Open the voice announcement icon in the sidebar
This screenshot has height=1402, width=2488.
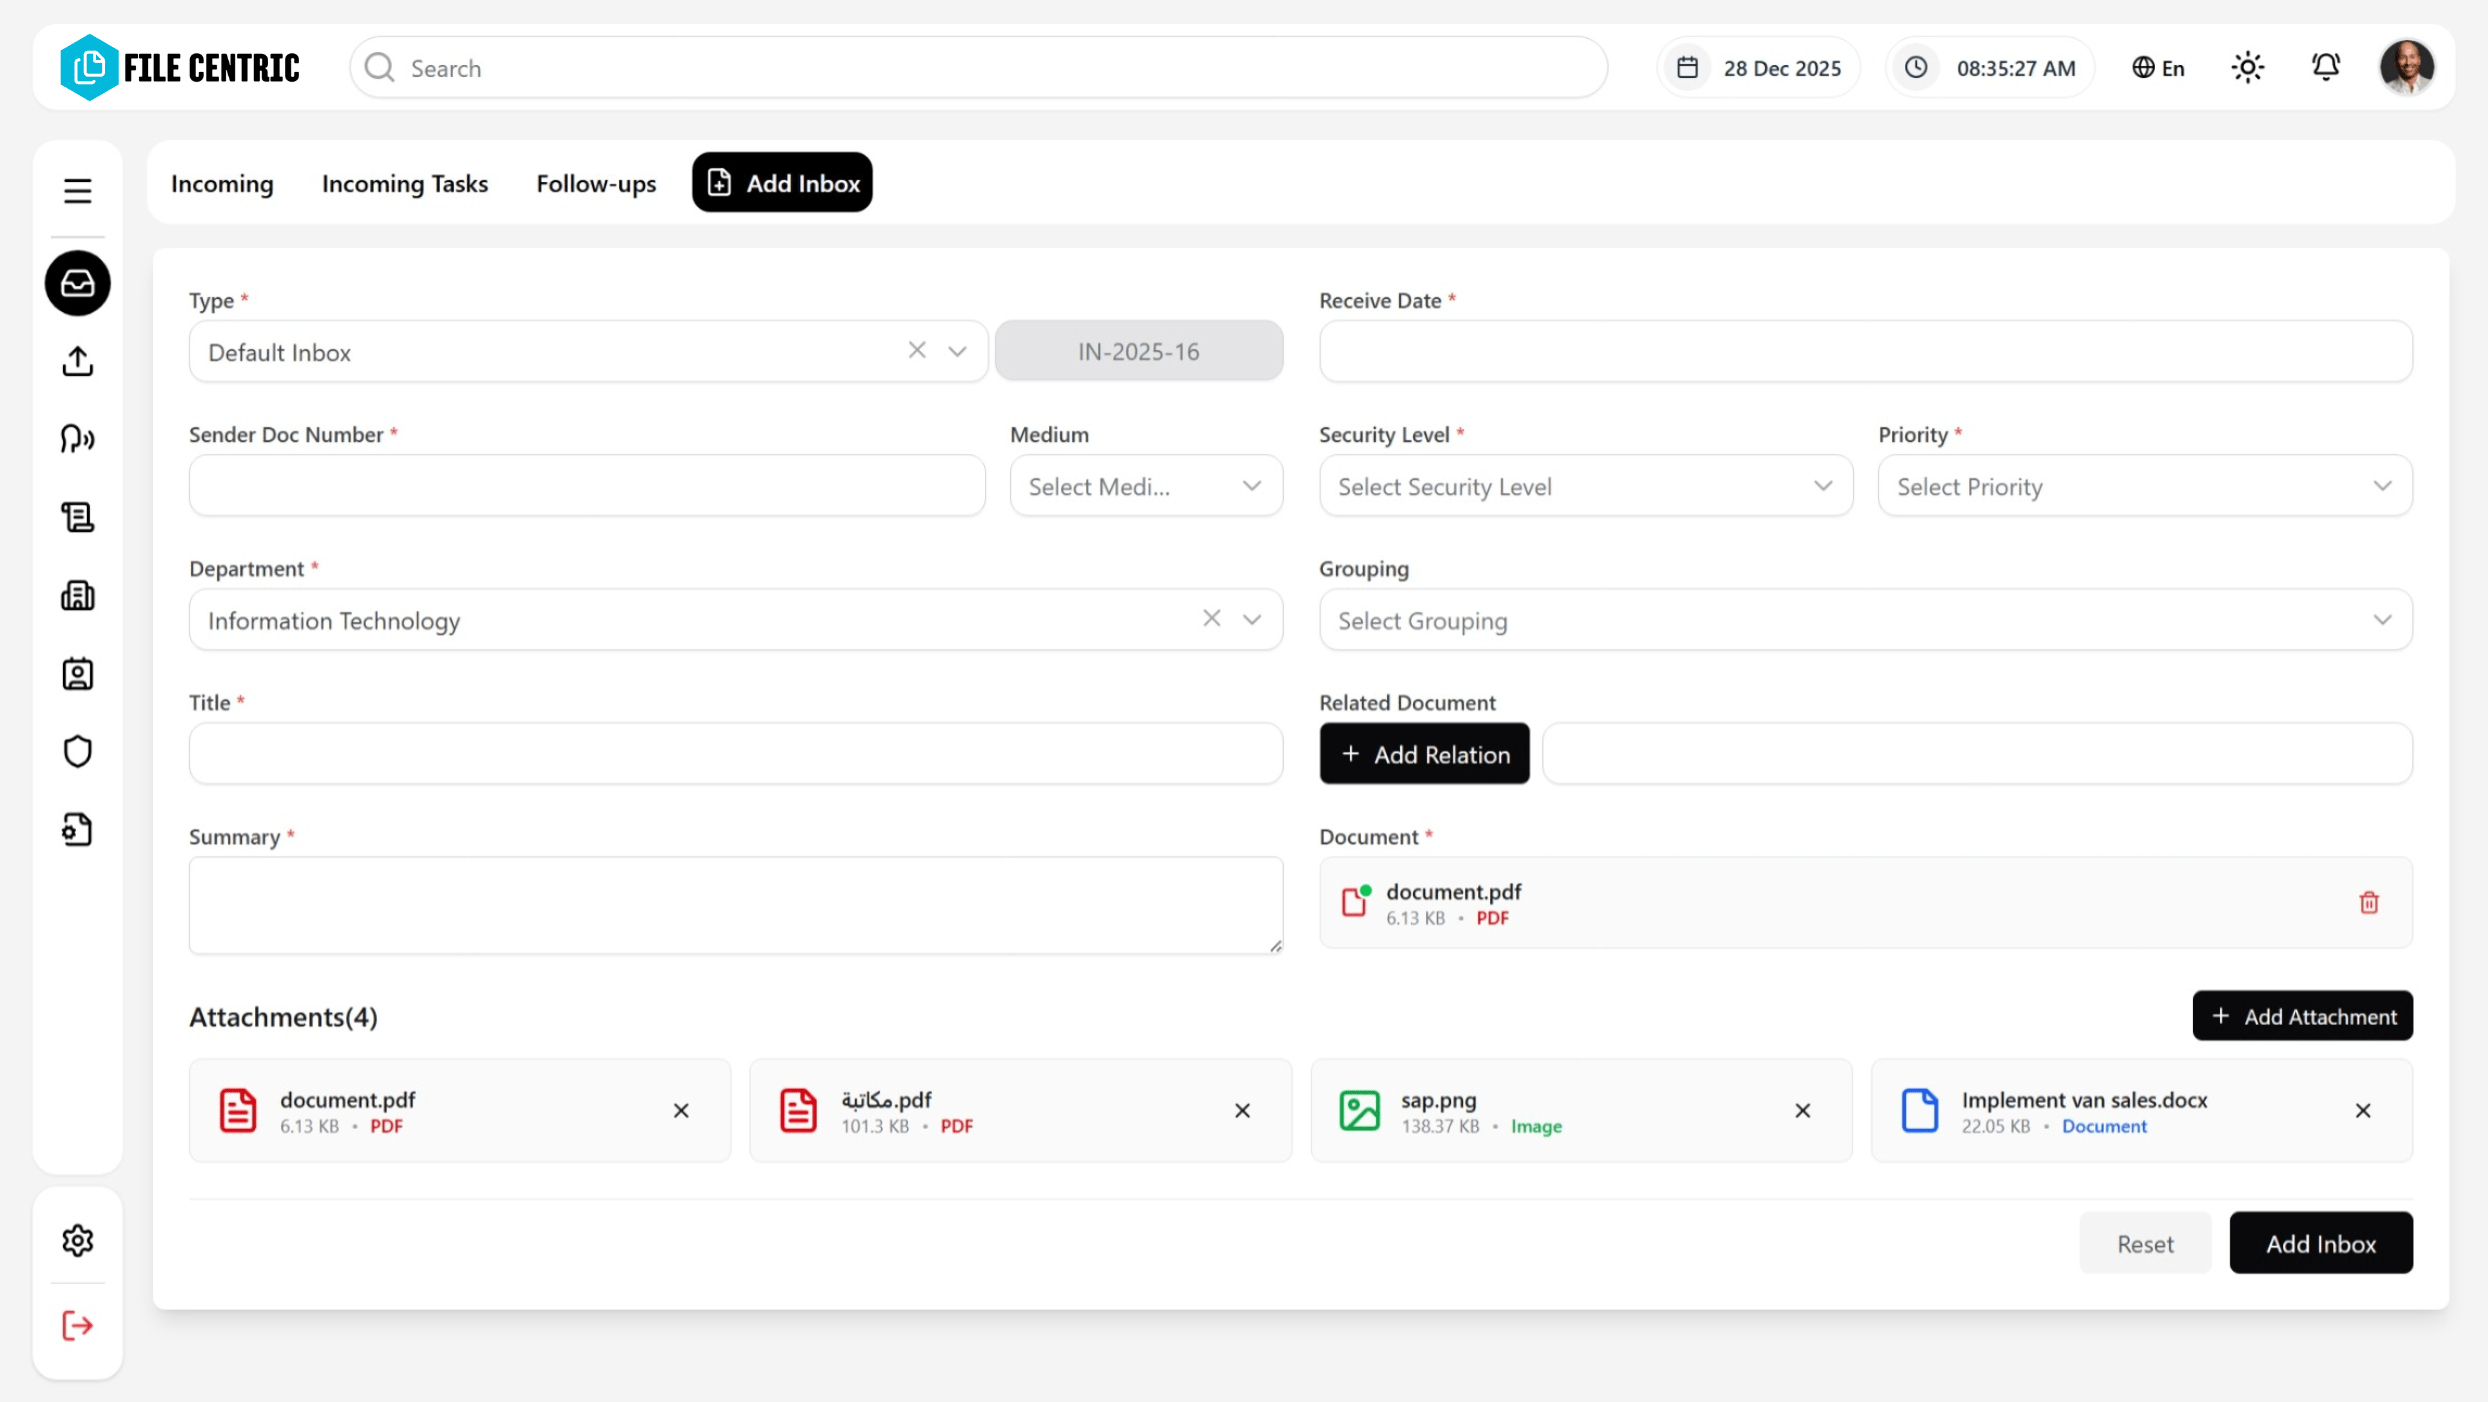pyautogui.click(x=77, y=439)
